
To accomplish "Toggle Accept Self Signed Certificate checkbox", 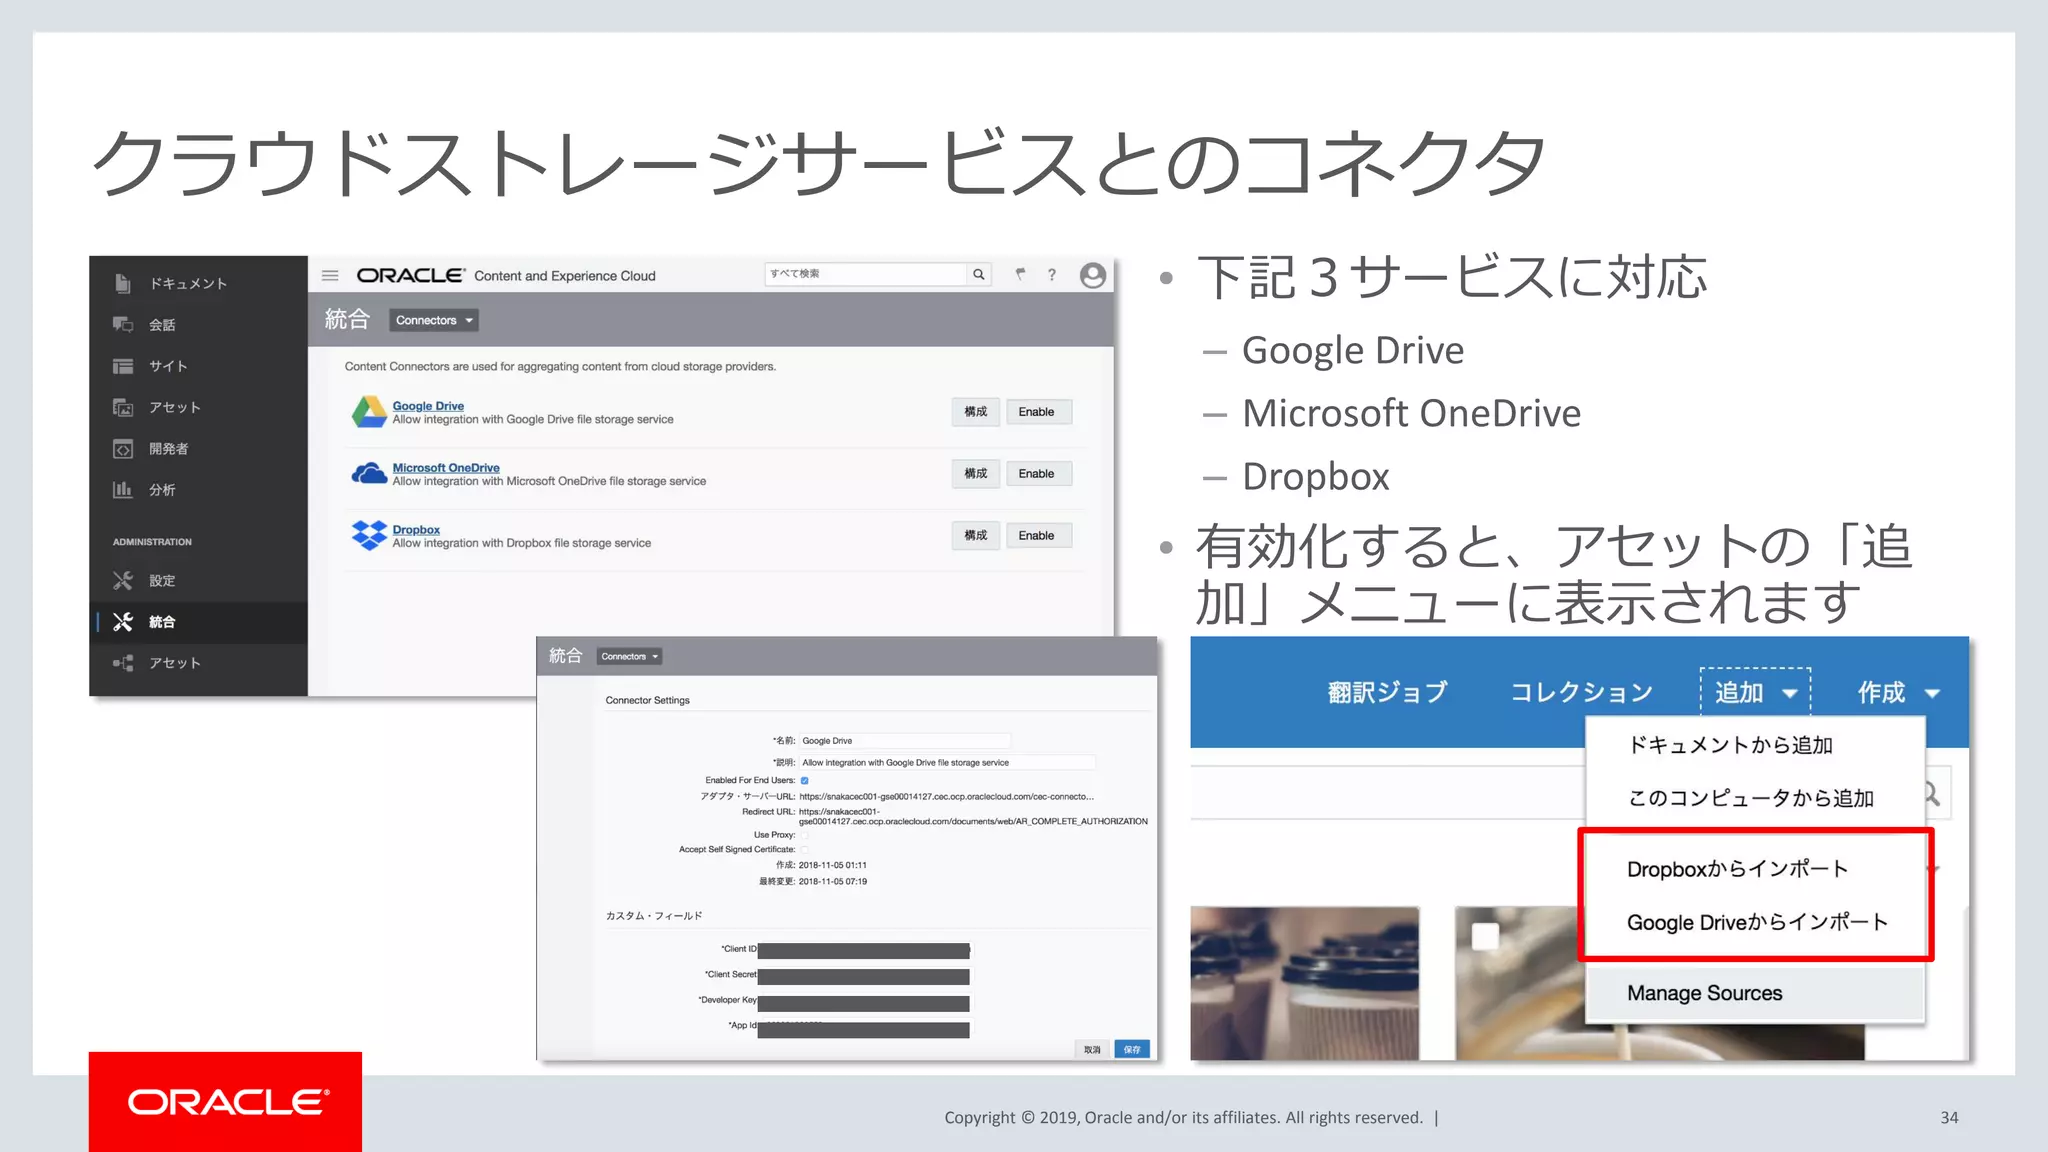I will (804, 850).
